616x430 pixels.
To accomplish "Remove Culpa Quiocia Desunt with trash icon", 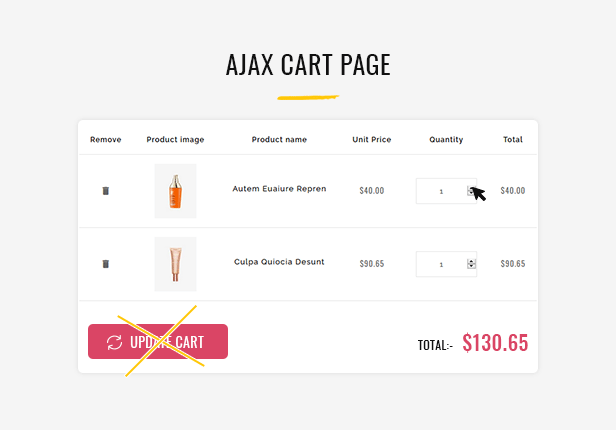I will (105, 264).
